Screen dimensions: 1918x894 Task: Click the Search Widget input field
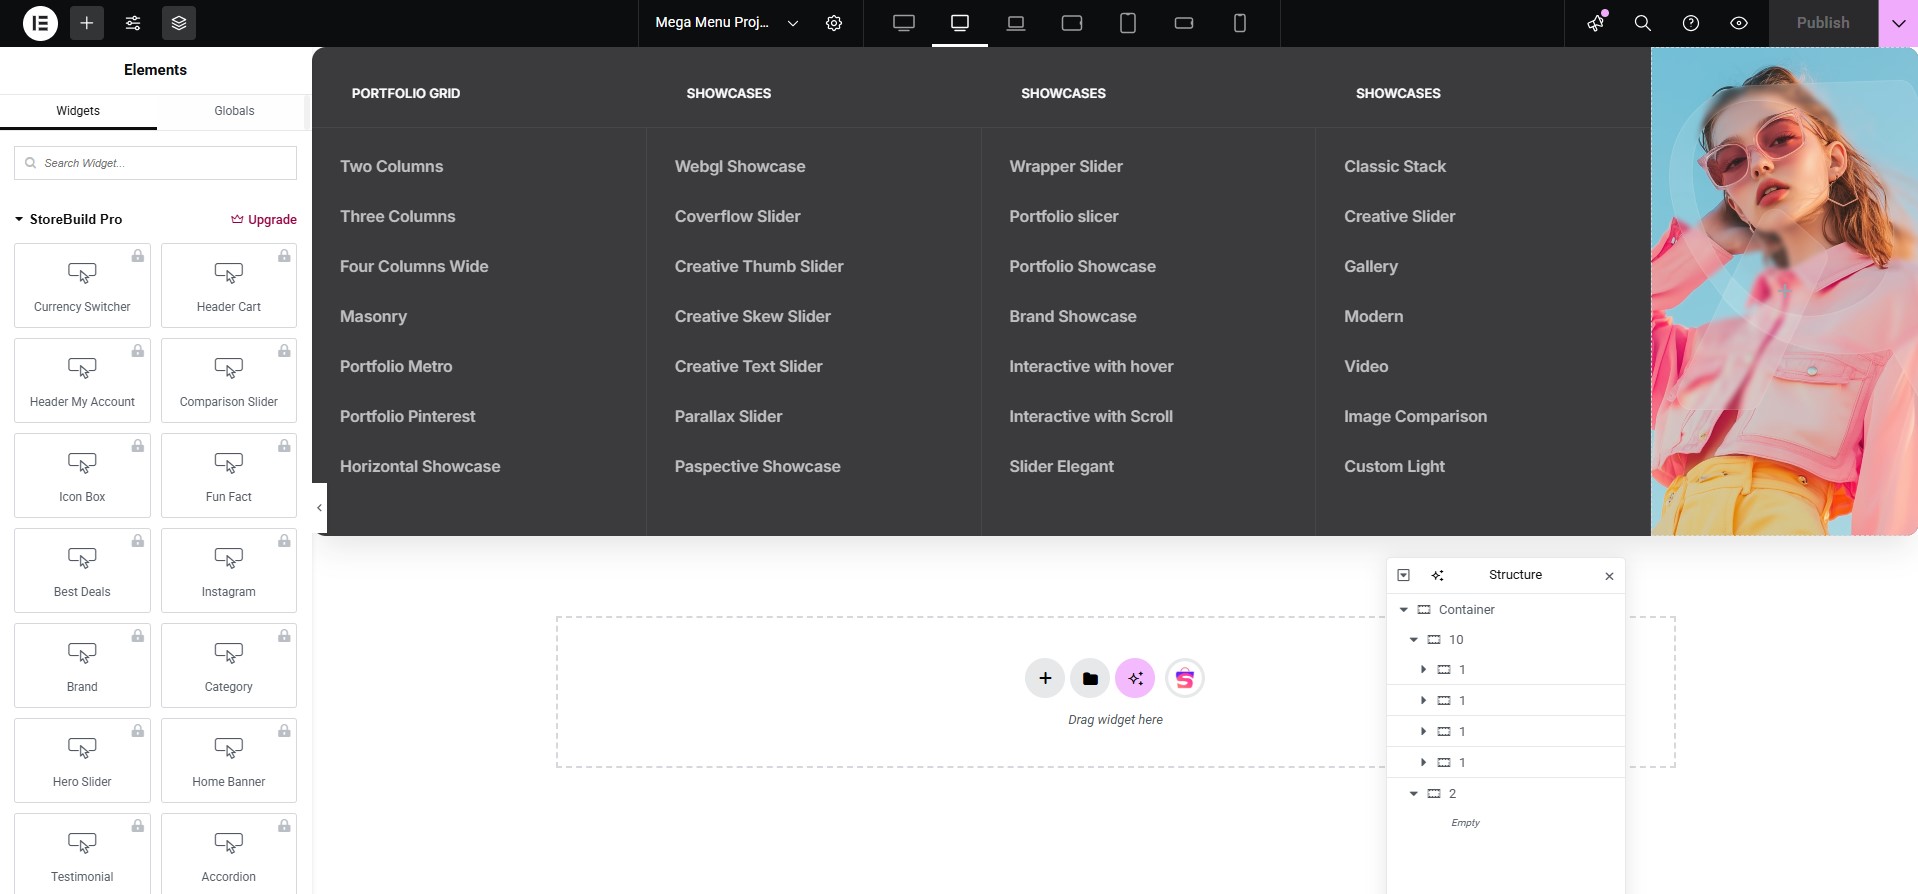(x=155, y=163)
